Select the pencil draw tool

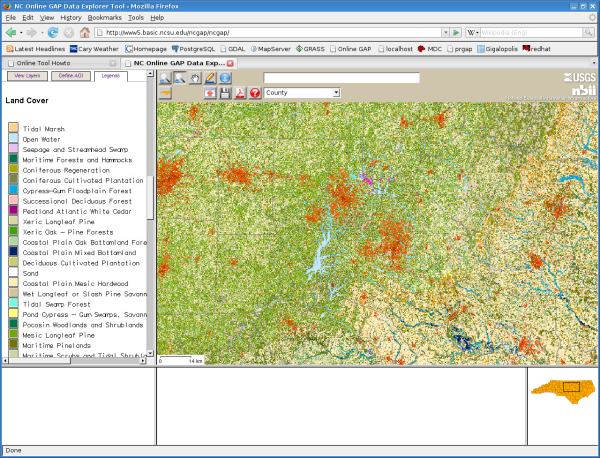(210, 78)
